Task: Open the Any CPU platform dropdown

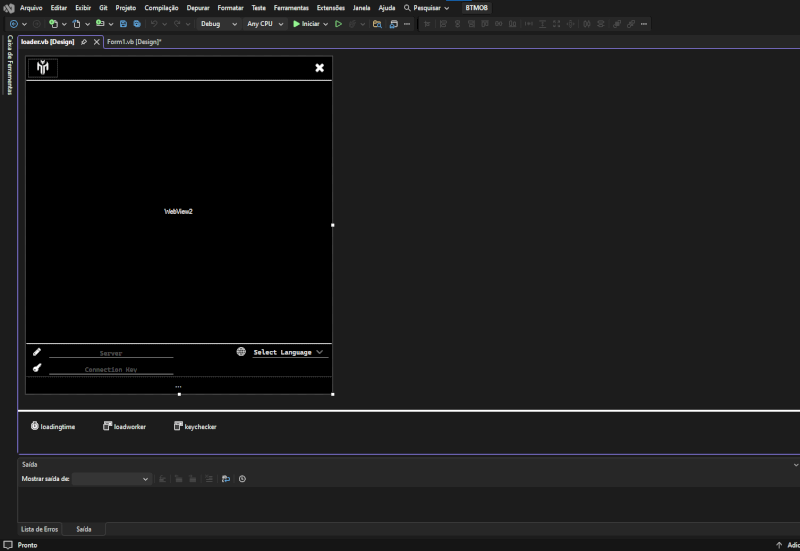Action: click(265, 23)
